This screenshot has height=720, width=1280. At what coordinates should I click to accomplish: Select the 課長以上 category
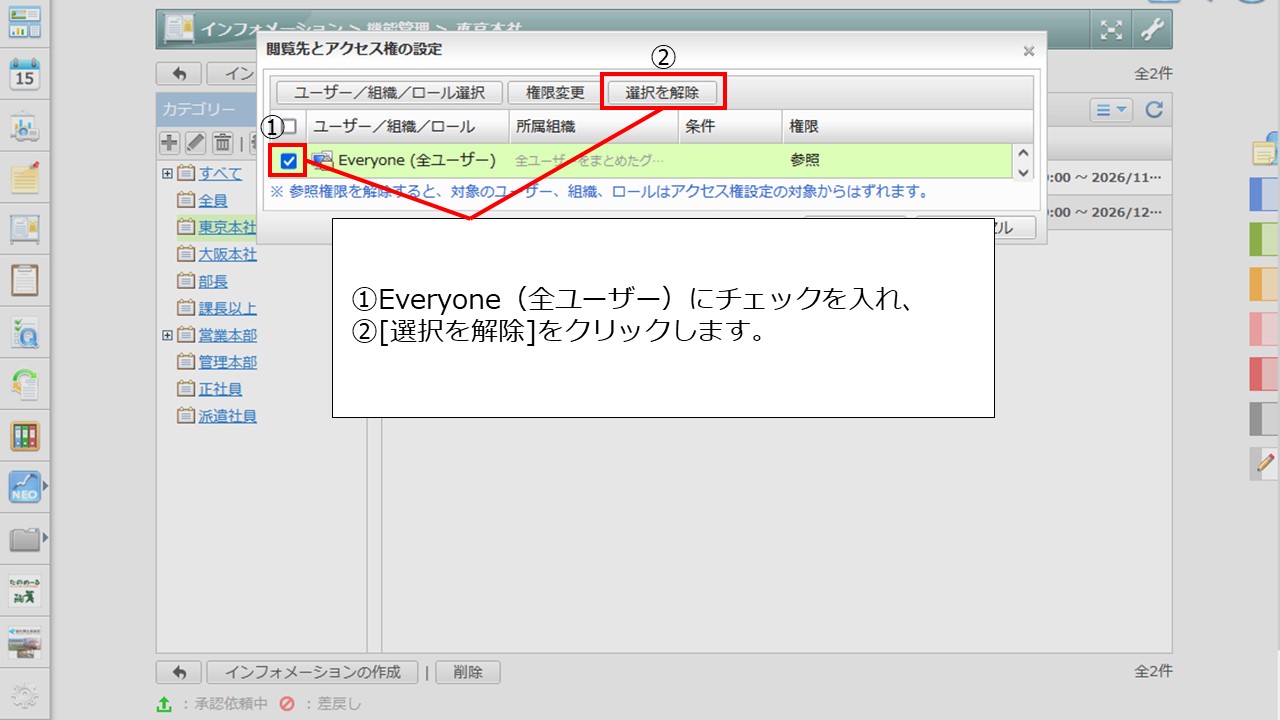(x=228, y=308)
